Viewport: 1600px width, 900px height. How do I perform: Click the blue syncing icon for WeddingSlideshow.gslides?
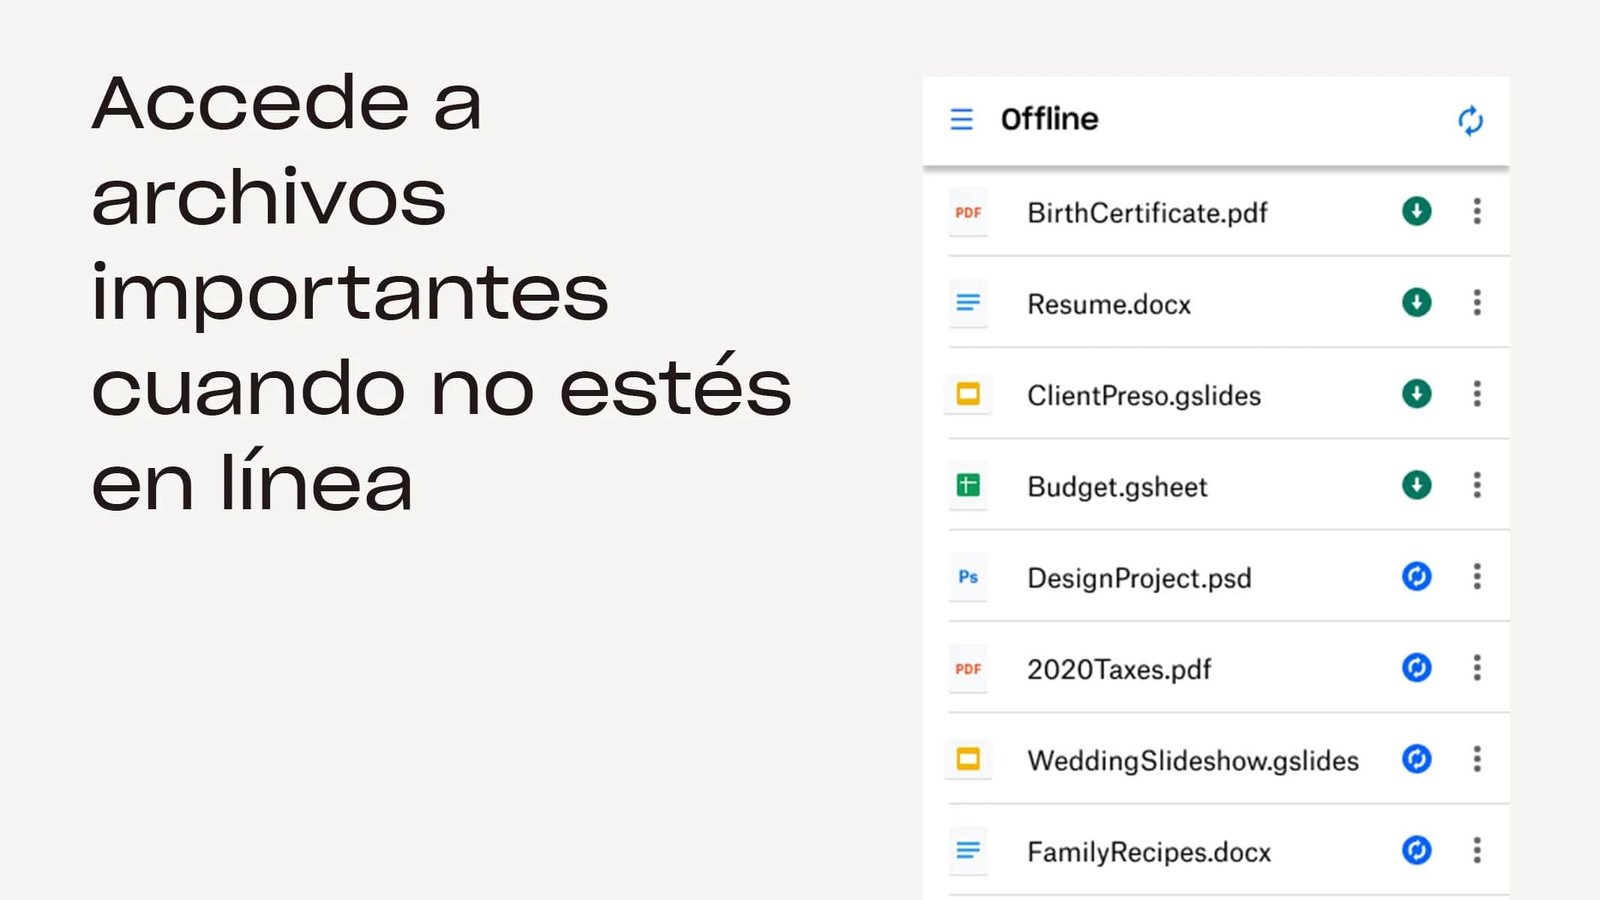pos(1416,759)
